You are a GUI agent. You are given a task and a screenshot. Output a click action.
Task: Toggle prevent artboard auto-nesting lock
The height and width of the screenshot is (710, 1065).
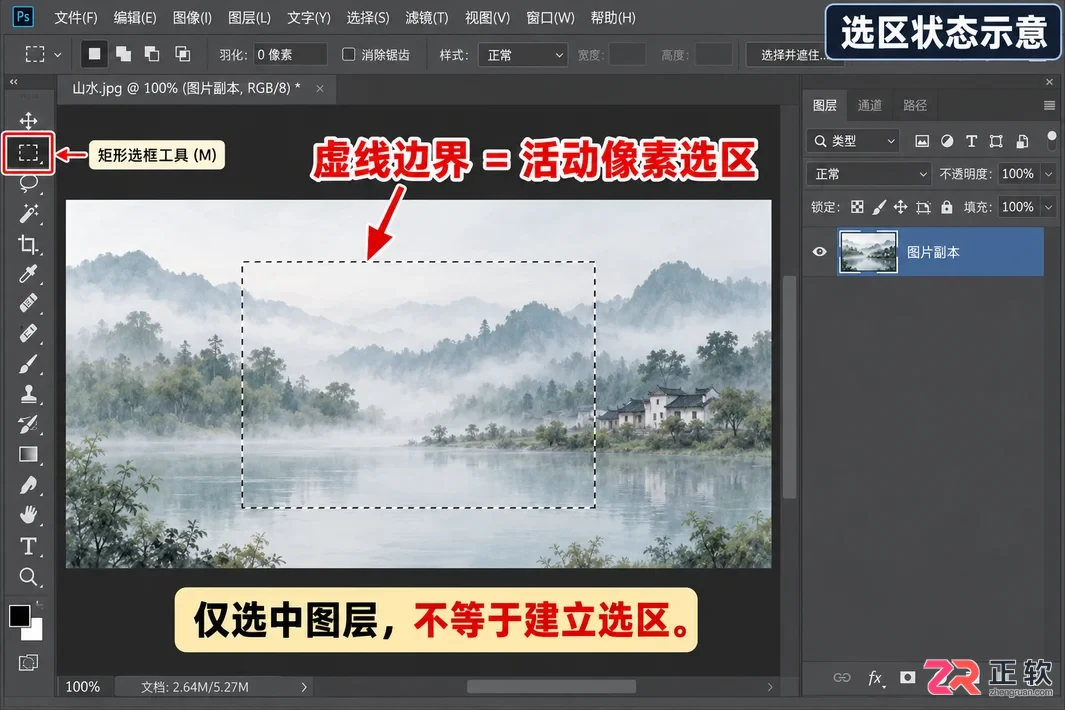tap(923, 207)
